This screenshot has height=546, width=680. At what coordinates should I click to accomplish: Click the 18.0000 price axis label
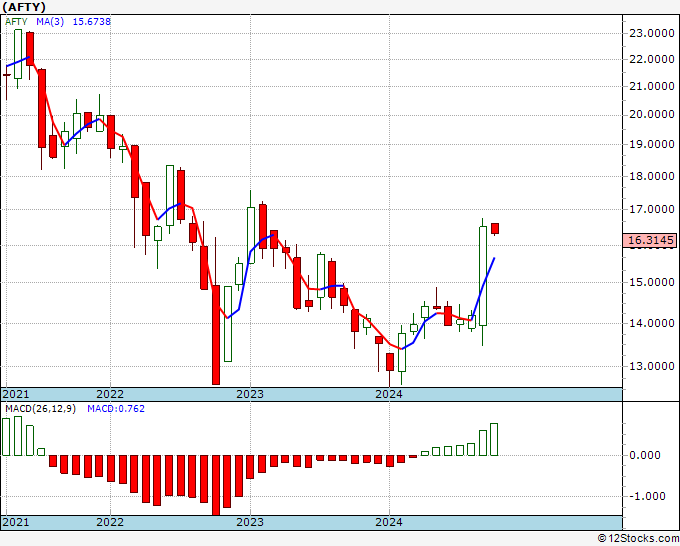pos(651,176)
